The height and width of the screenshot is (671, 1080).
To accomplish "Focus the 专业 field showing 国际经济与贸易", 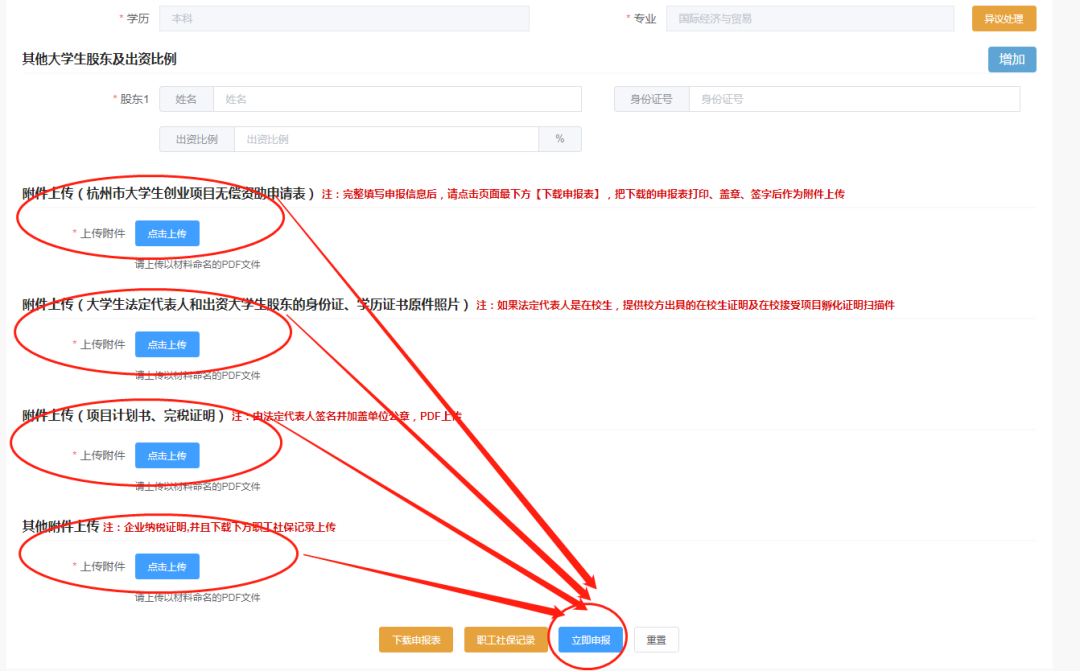I will tap(810, 19).
